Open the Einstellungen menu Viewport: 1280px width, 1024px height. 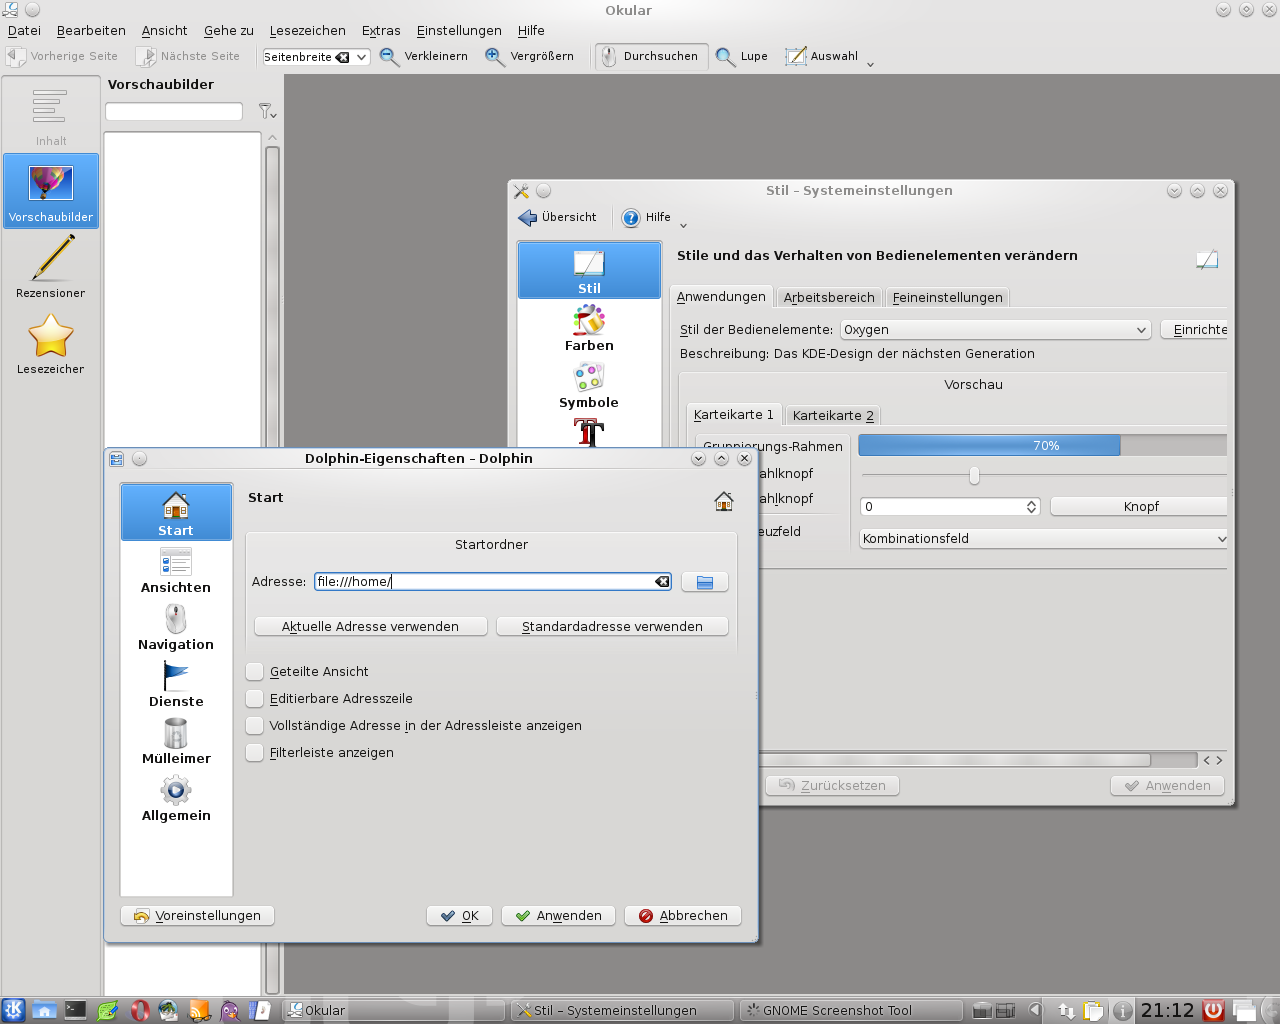point(459,31)
